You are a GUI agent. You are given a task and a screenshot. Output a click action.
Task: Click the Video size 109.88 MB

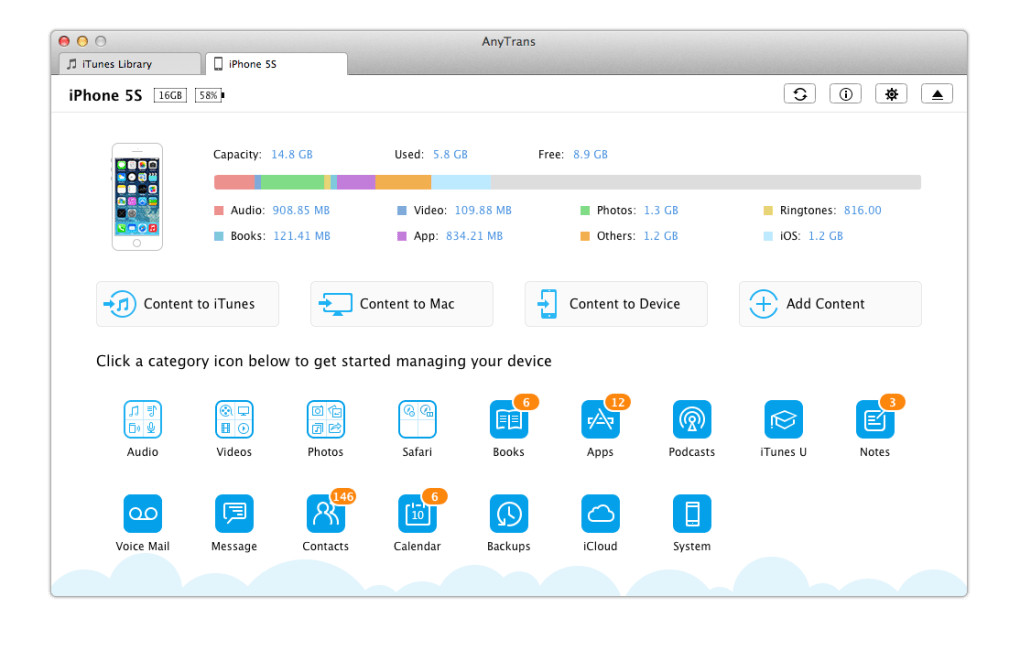pos(483,211)
